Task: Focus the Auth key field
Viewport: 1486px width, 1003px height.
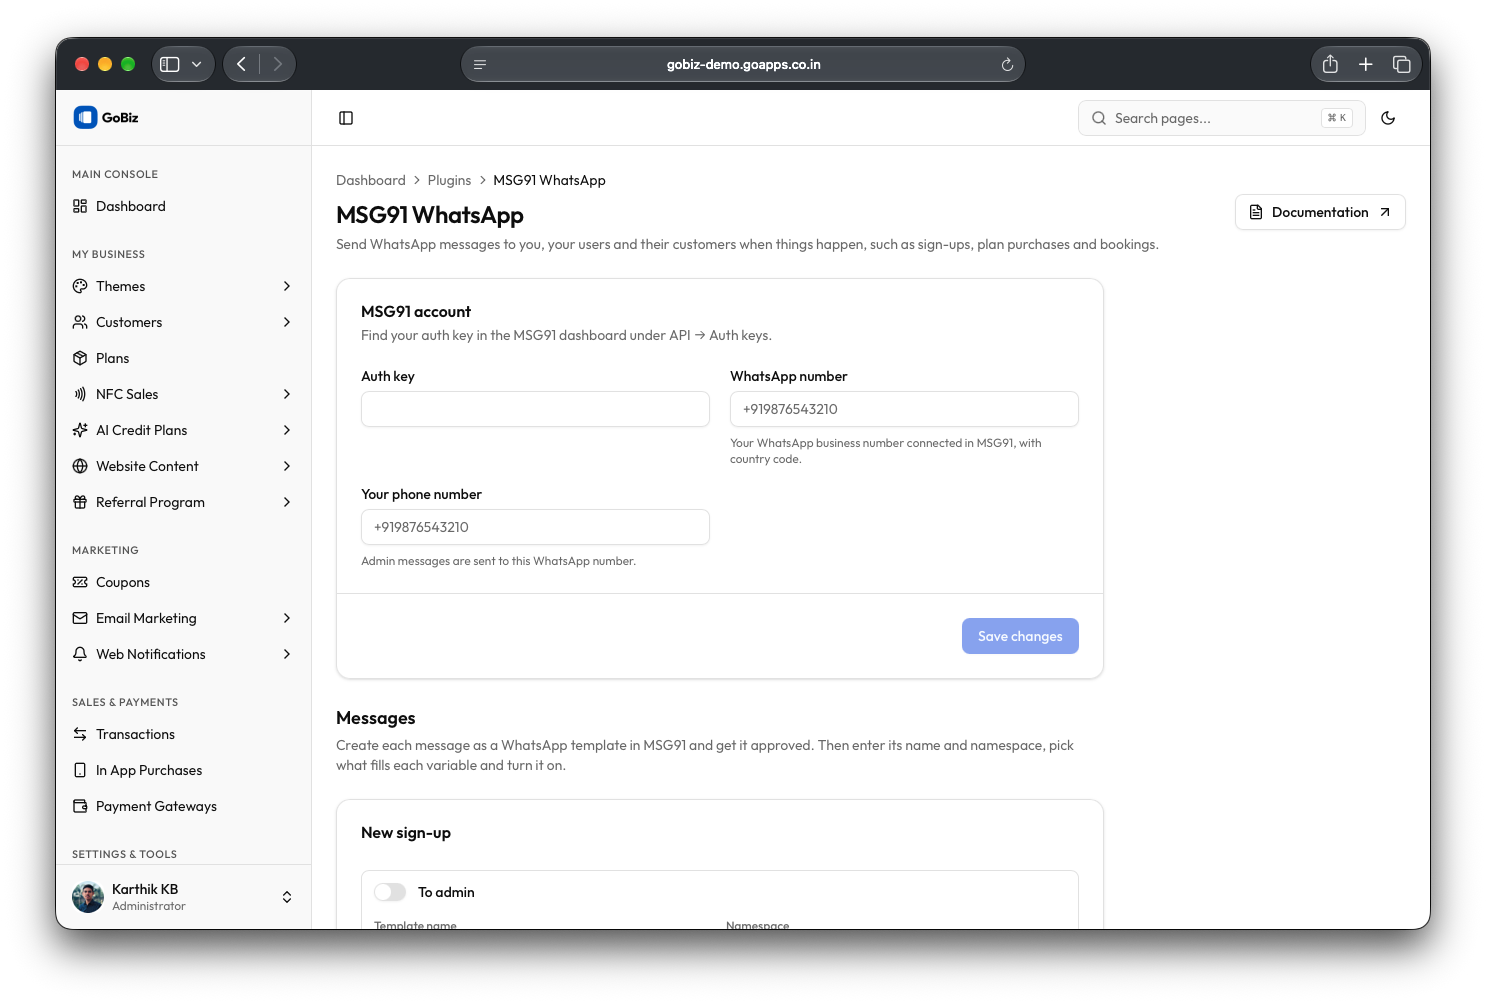Action: coord(535,409)
